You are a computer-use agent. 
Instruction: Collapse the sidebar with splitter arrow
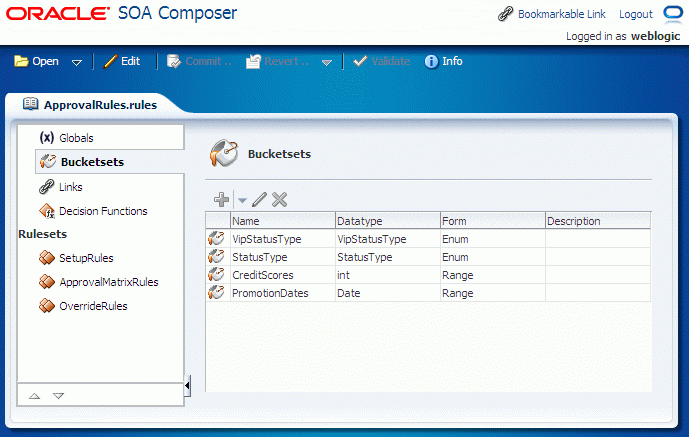(187, 386)
